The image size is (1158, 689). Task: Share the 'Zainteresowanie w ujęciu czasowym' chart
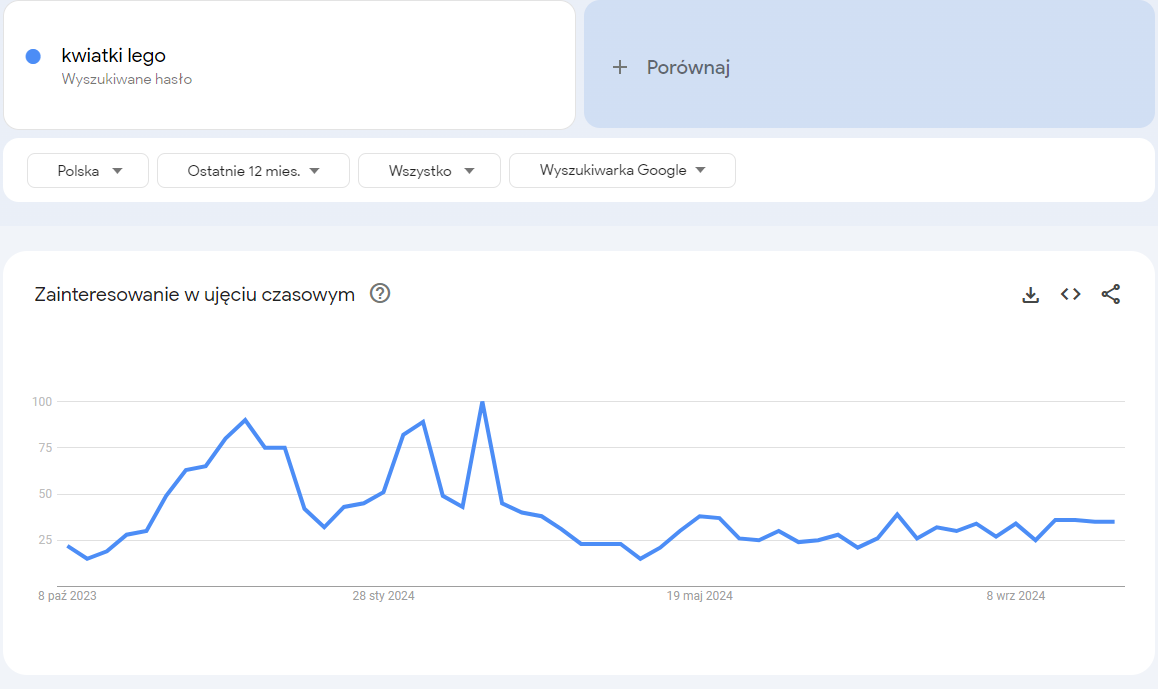pos(1110,294)
